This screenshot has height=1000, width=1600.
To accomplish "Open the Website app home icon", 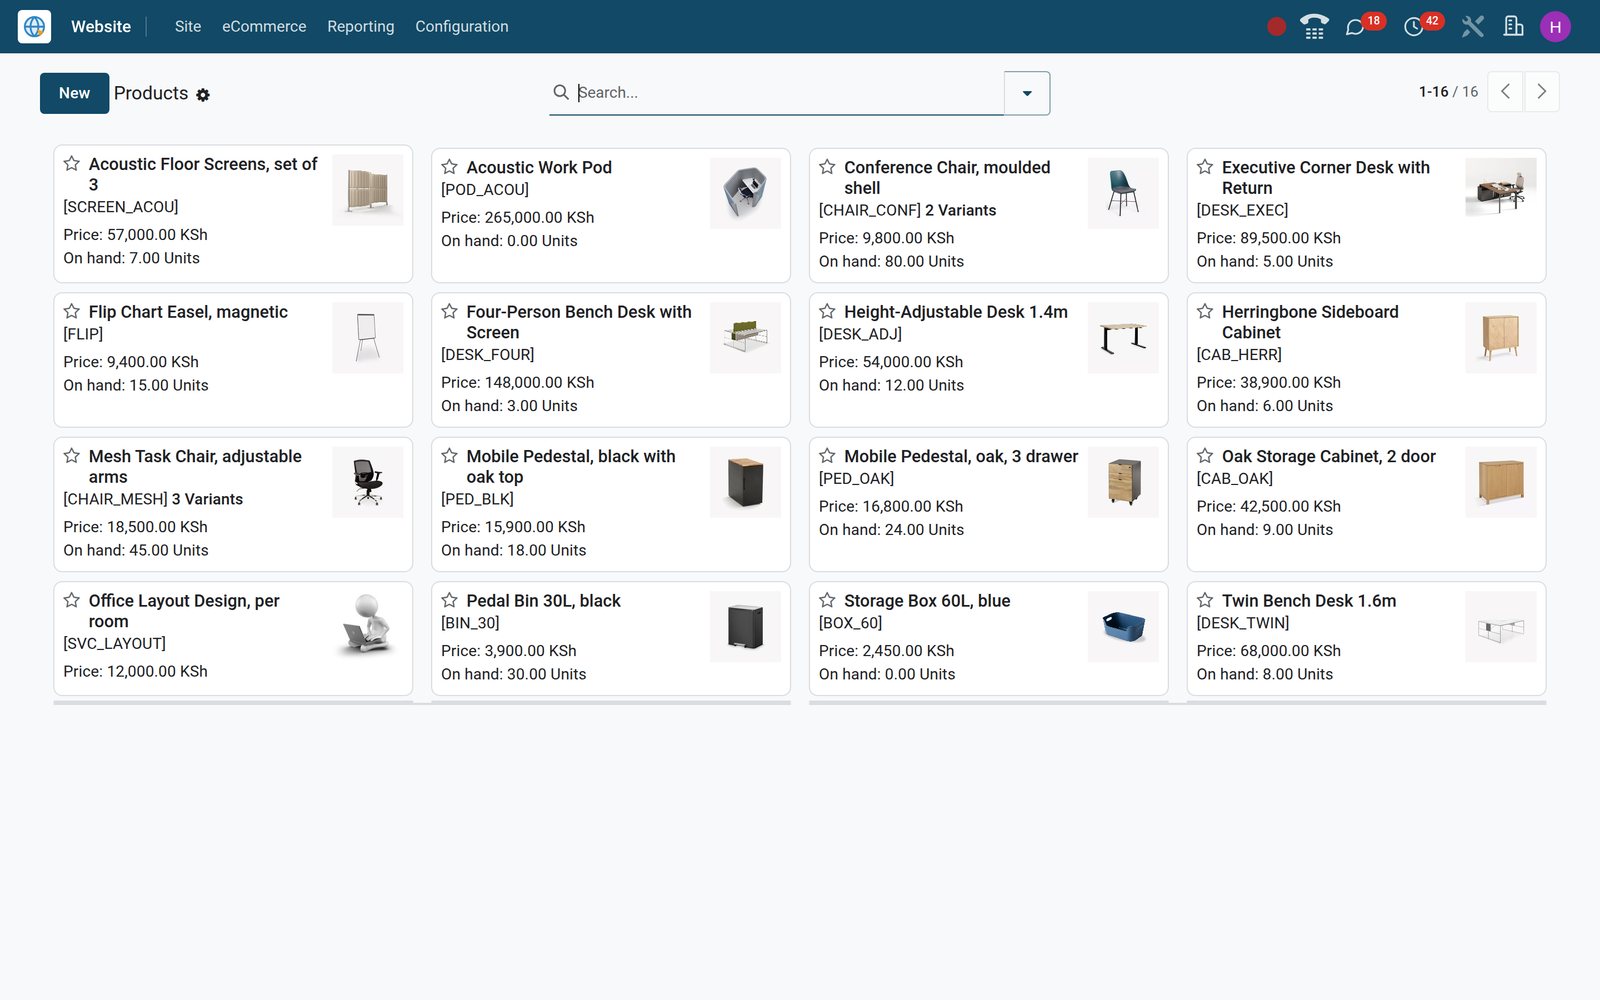I will pyautogui.click(x=34, y=26).
